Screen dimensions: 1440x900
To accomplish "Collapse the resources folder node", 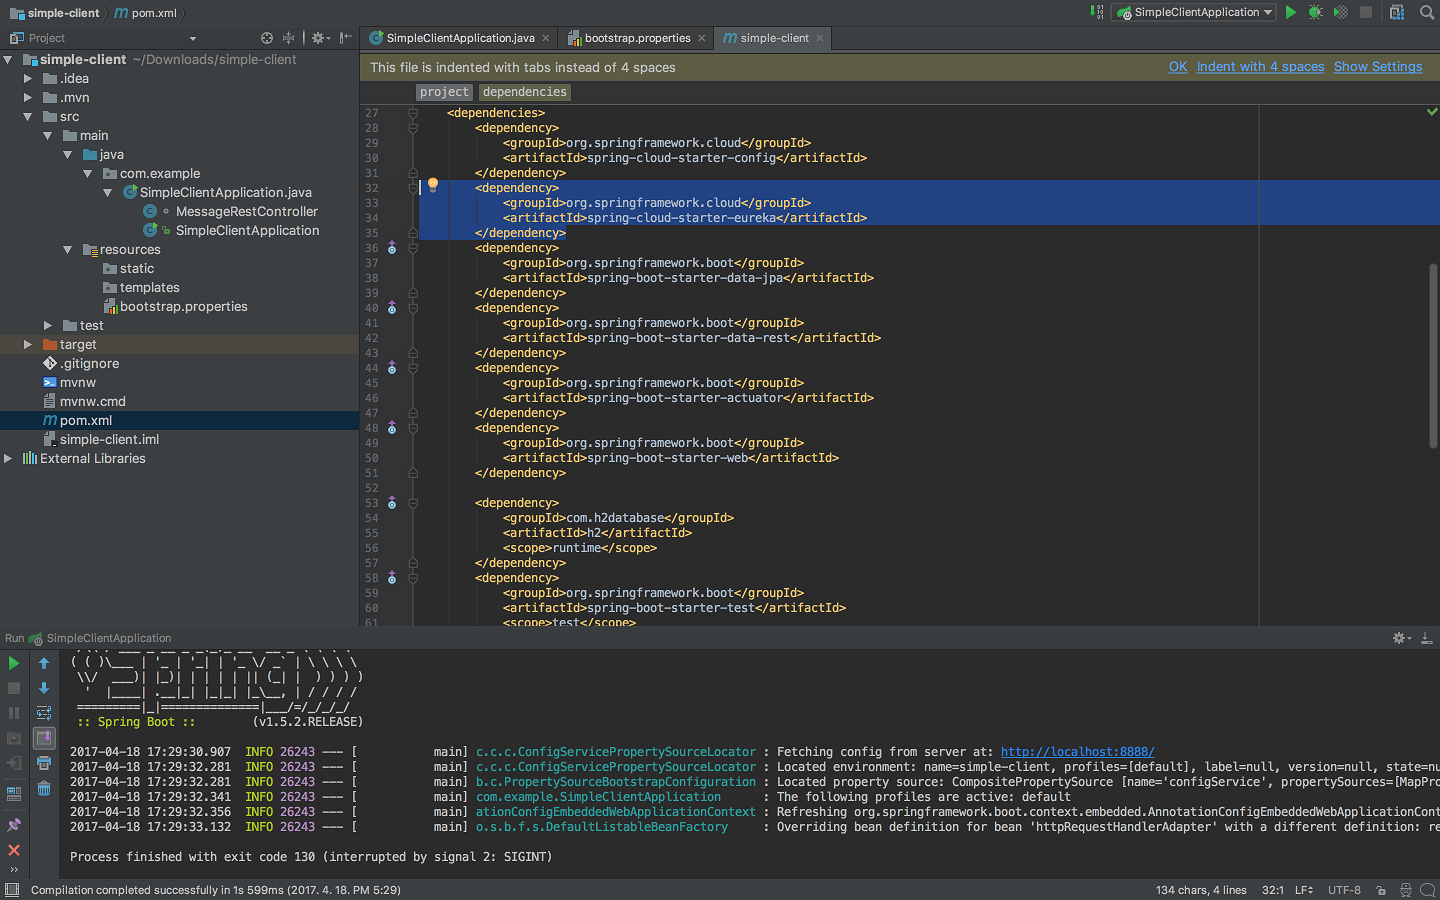I will [x=67, y=250].
